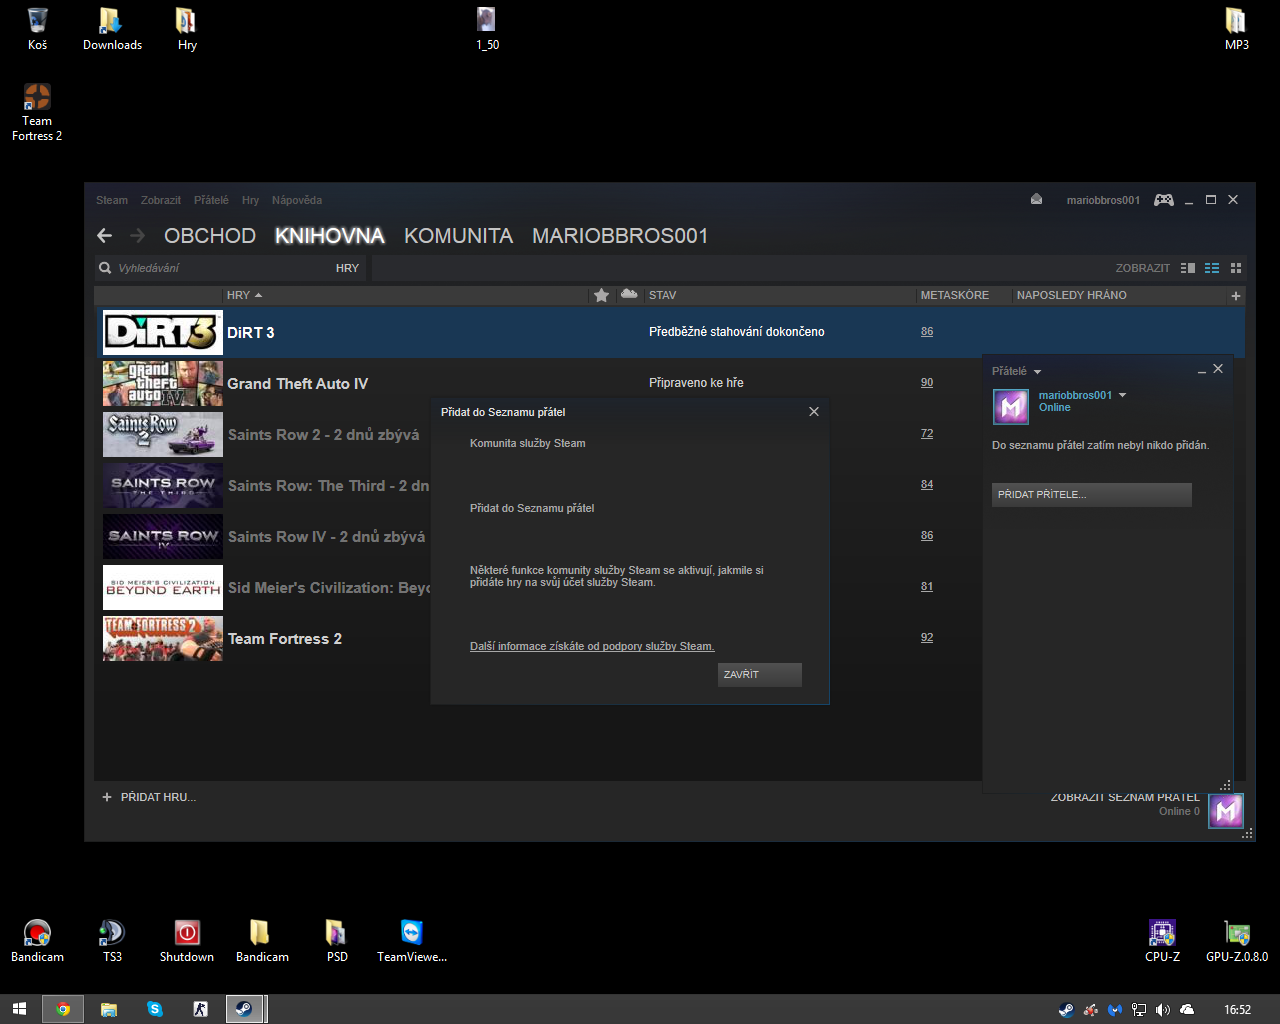Screen dimensions: 1280x1024
Task: Switch library to list view
Action: (1212, 268)
